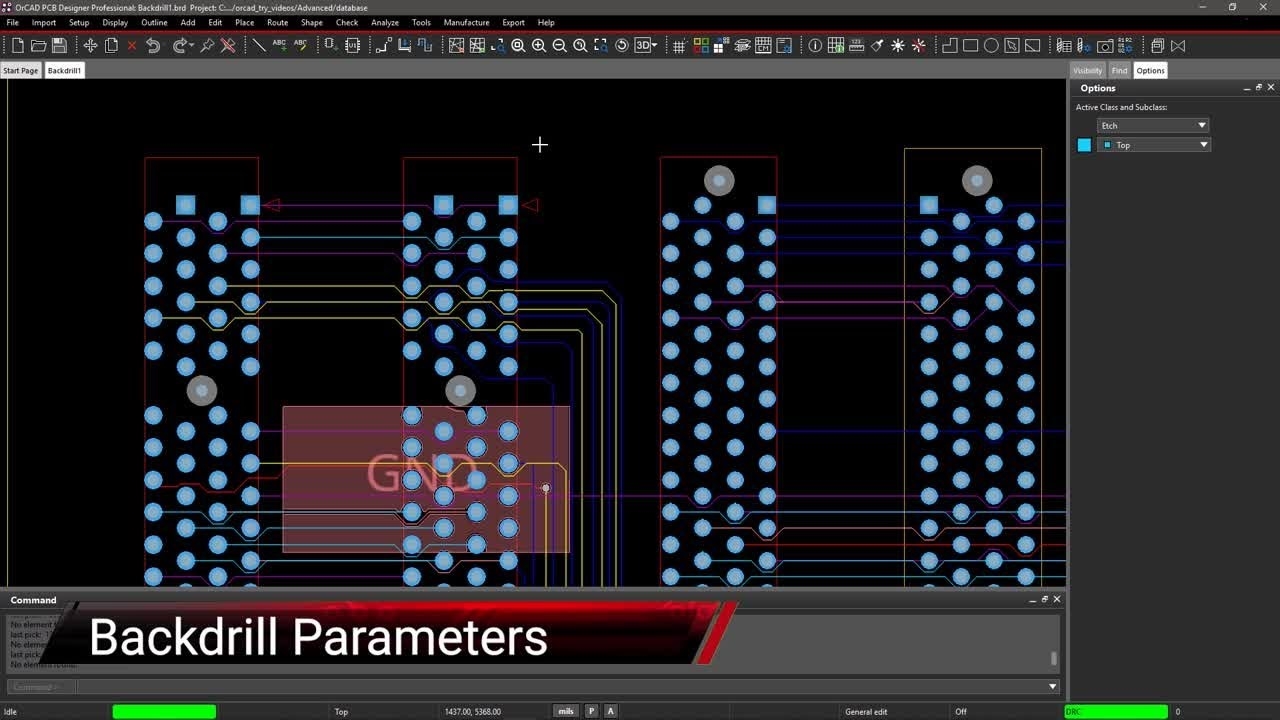The image size is (1280, 720).
Task: Delete an element with the Delete tool
Action: tap(131, 46)
